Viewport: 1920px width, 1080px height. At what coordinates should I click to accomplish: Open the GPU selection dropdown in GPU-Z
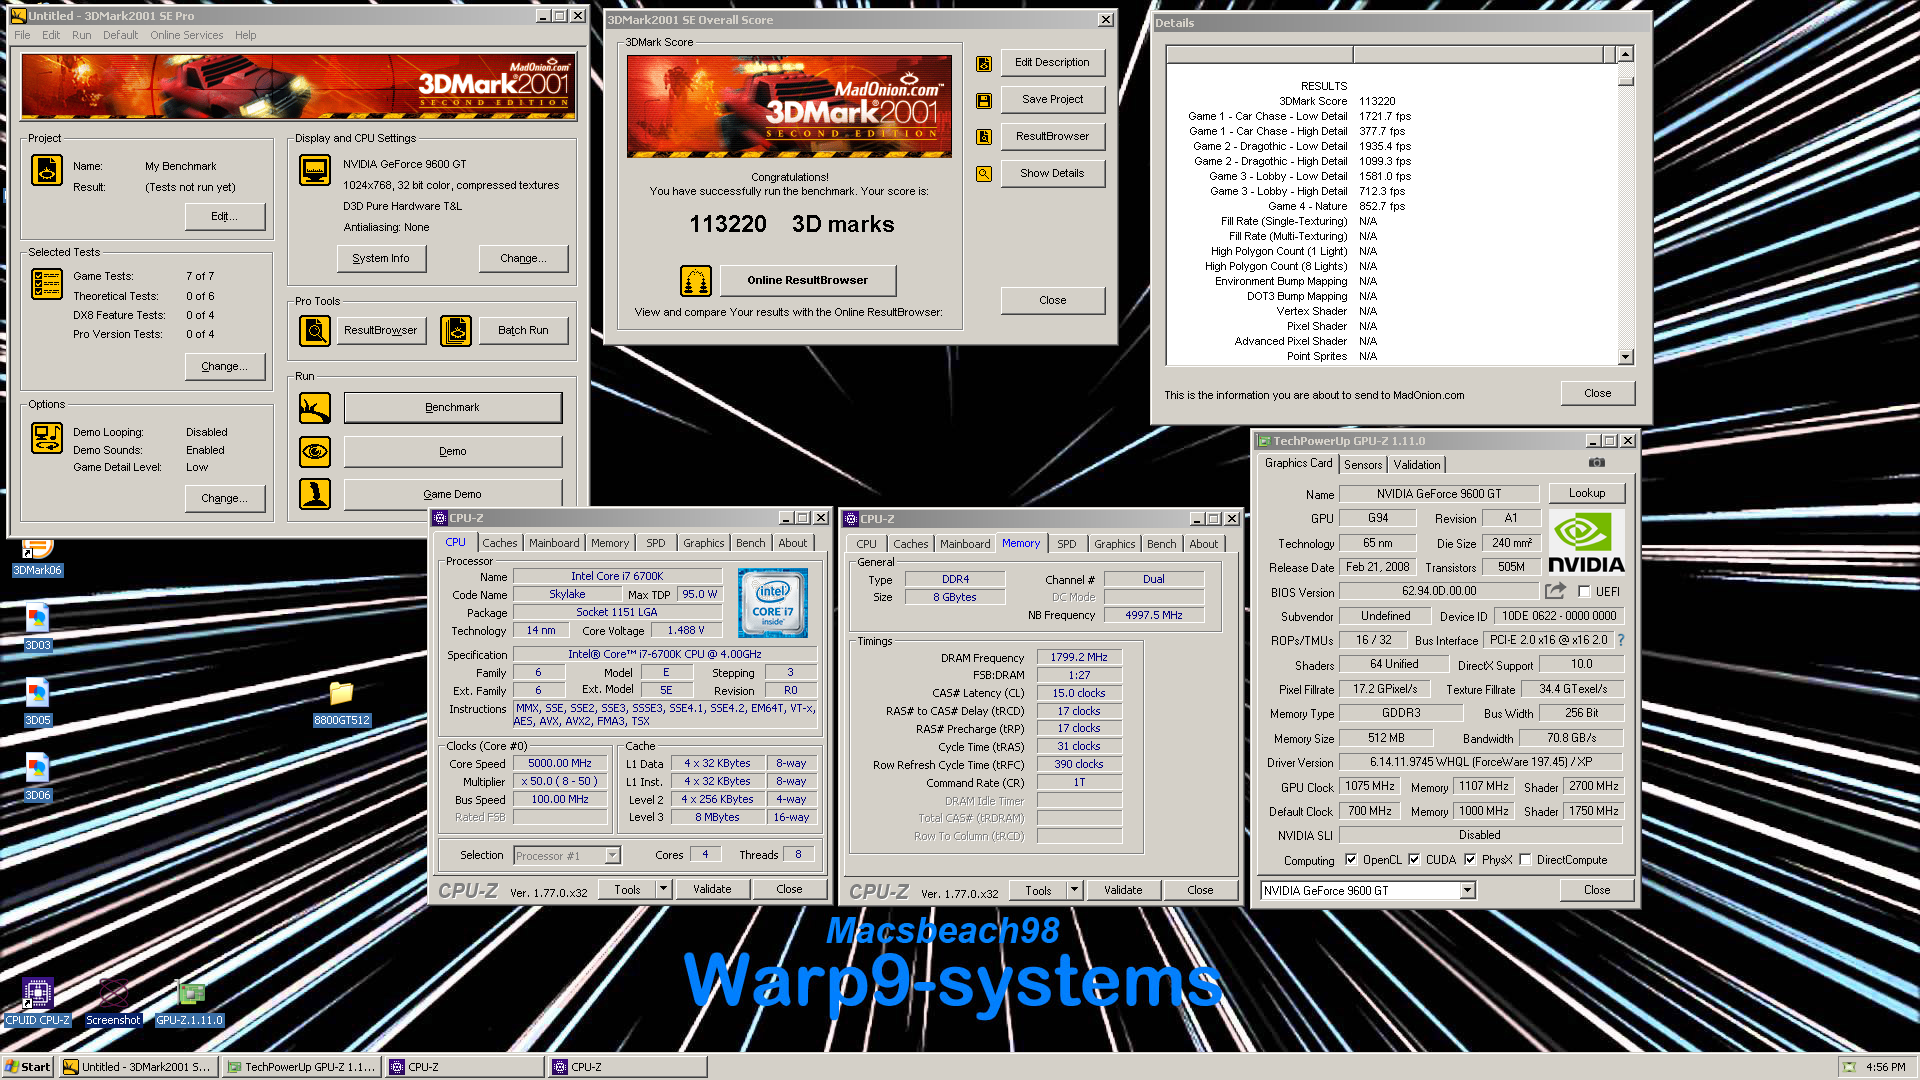coord(1467,891)
